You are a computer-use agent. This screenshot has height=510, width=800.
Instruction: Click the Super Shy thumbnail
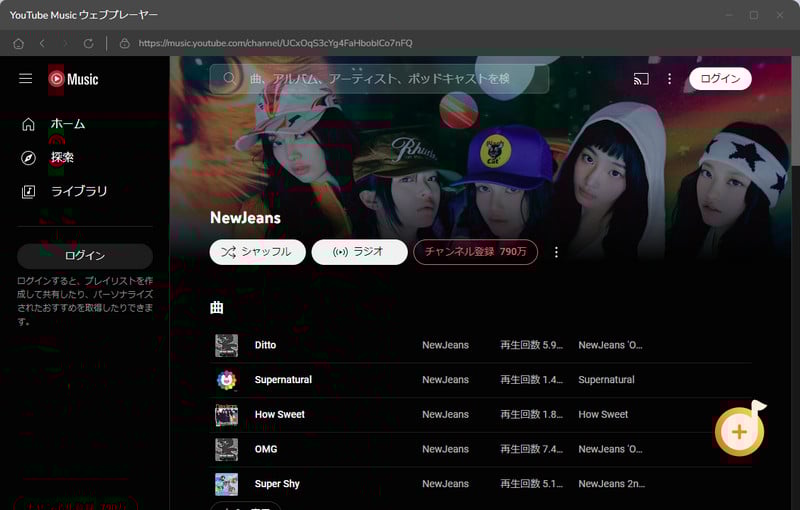[x=227, y=484]
